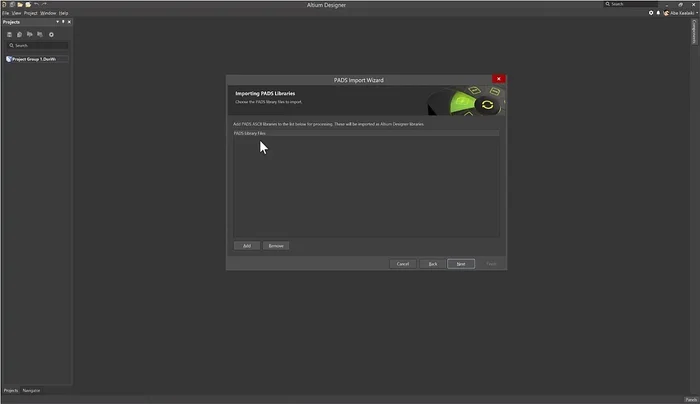Open the Project menu

tap(30, 13)
